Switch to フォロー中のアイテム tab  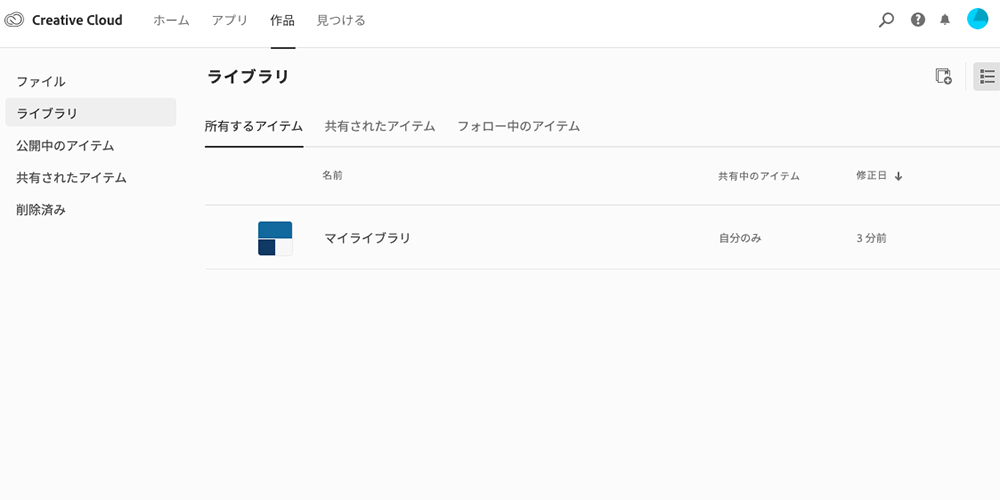tap(518, 126)
